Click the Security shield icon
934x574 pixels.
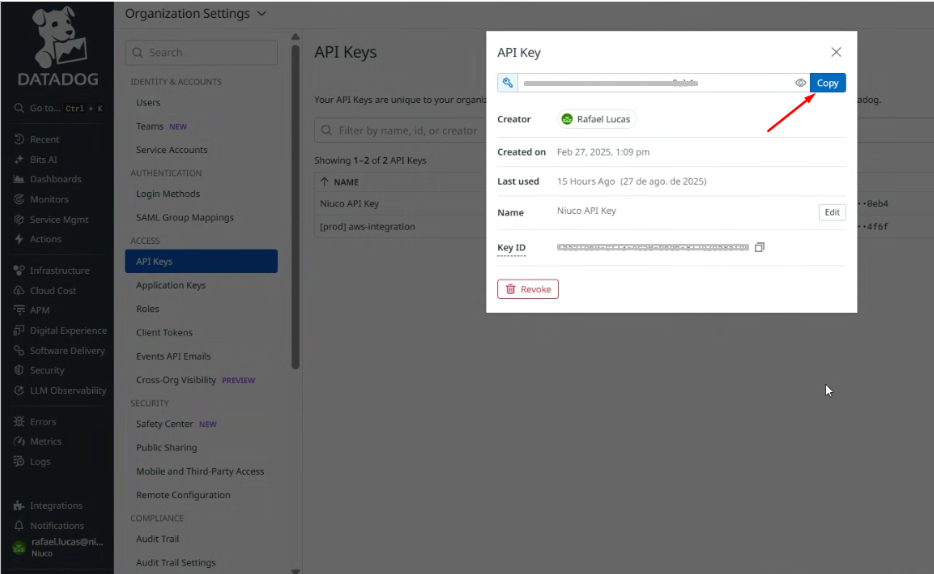pos(19,370)
